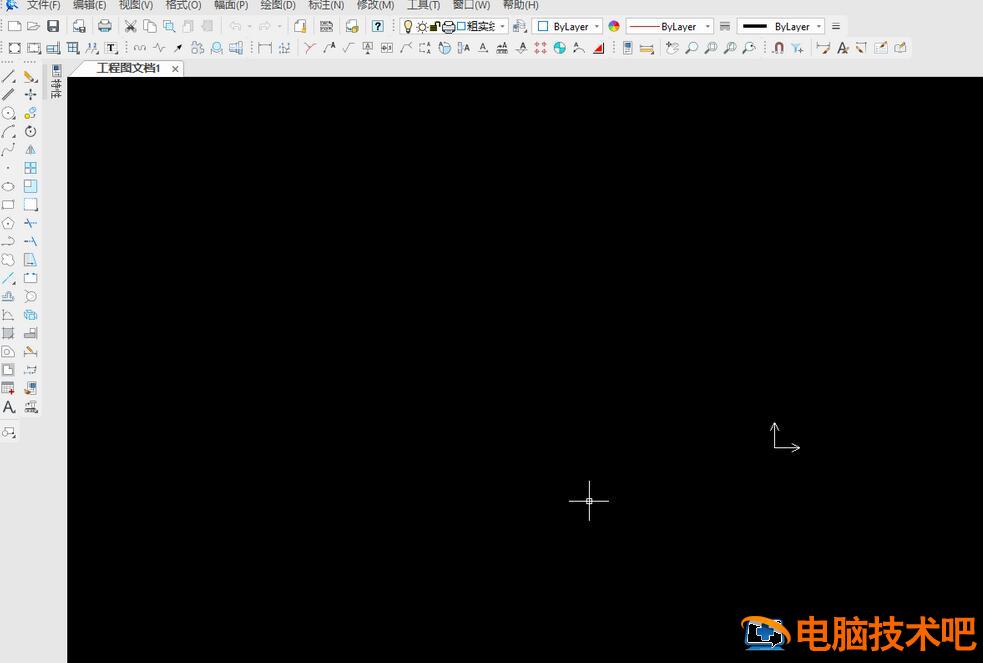The height and width of the screenshot is (663, 983).
Task: Select the Rectangle drawing tool
Action: point(8,204)
